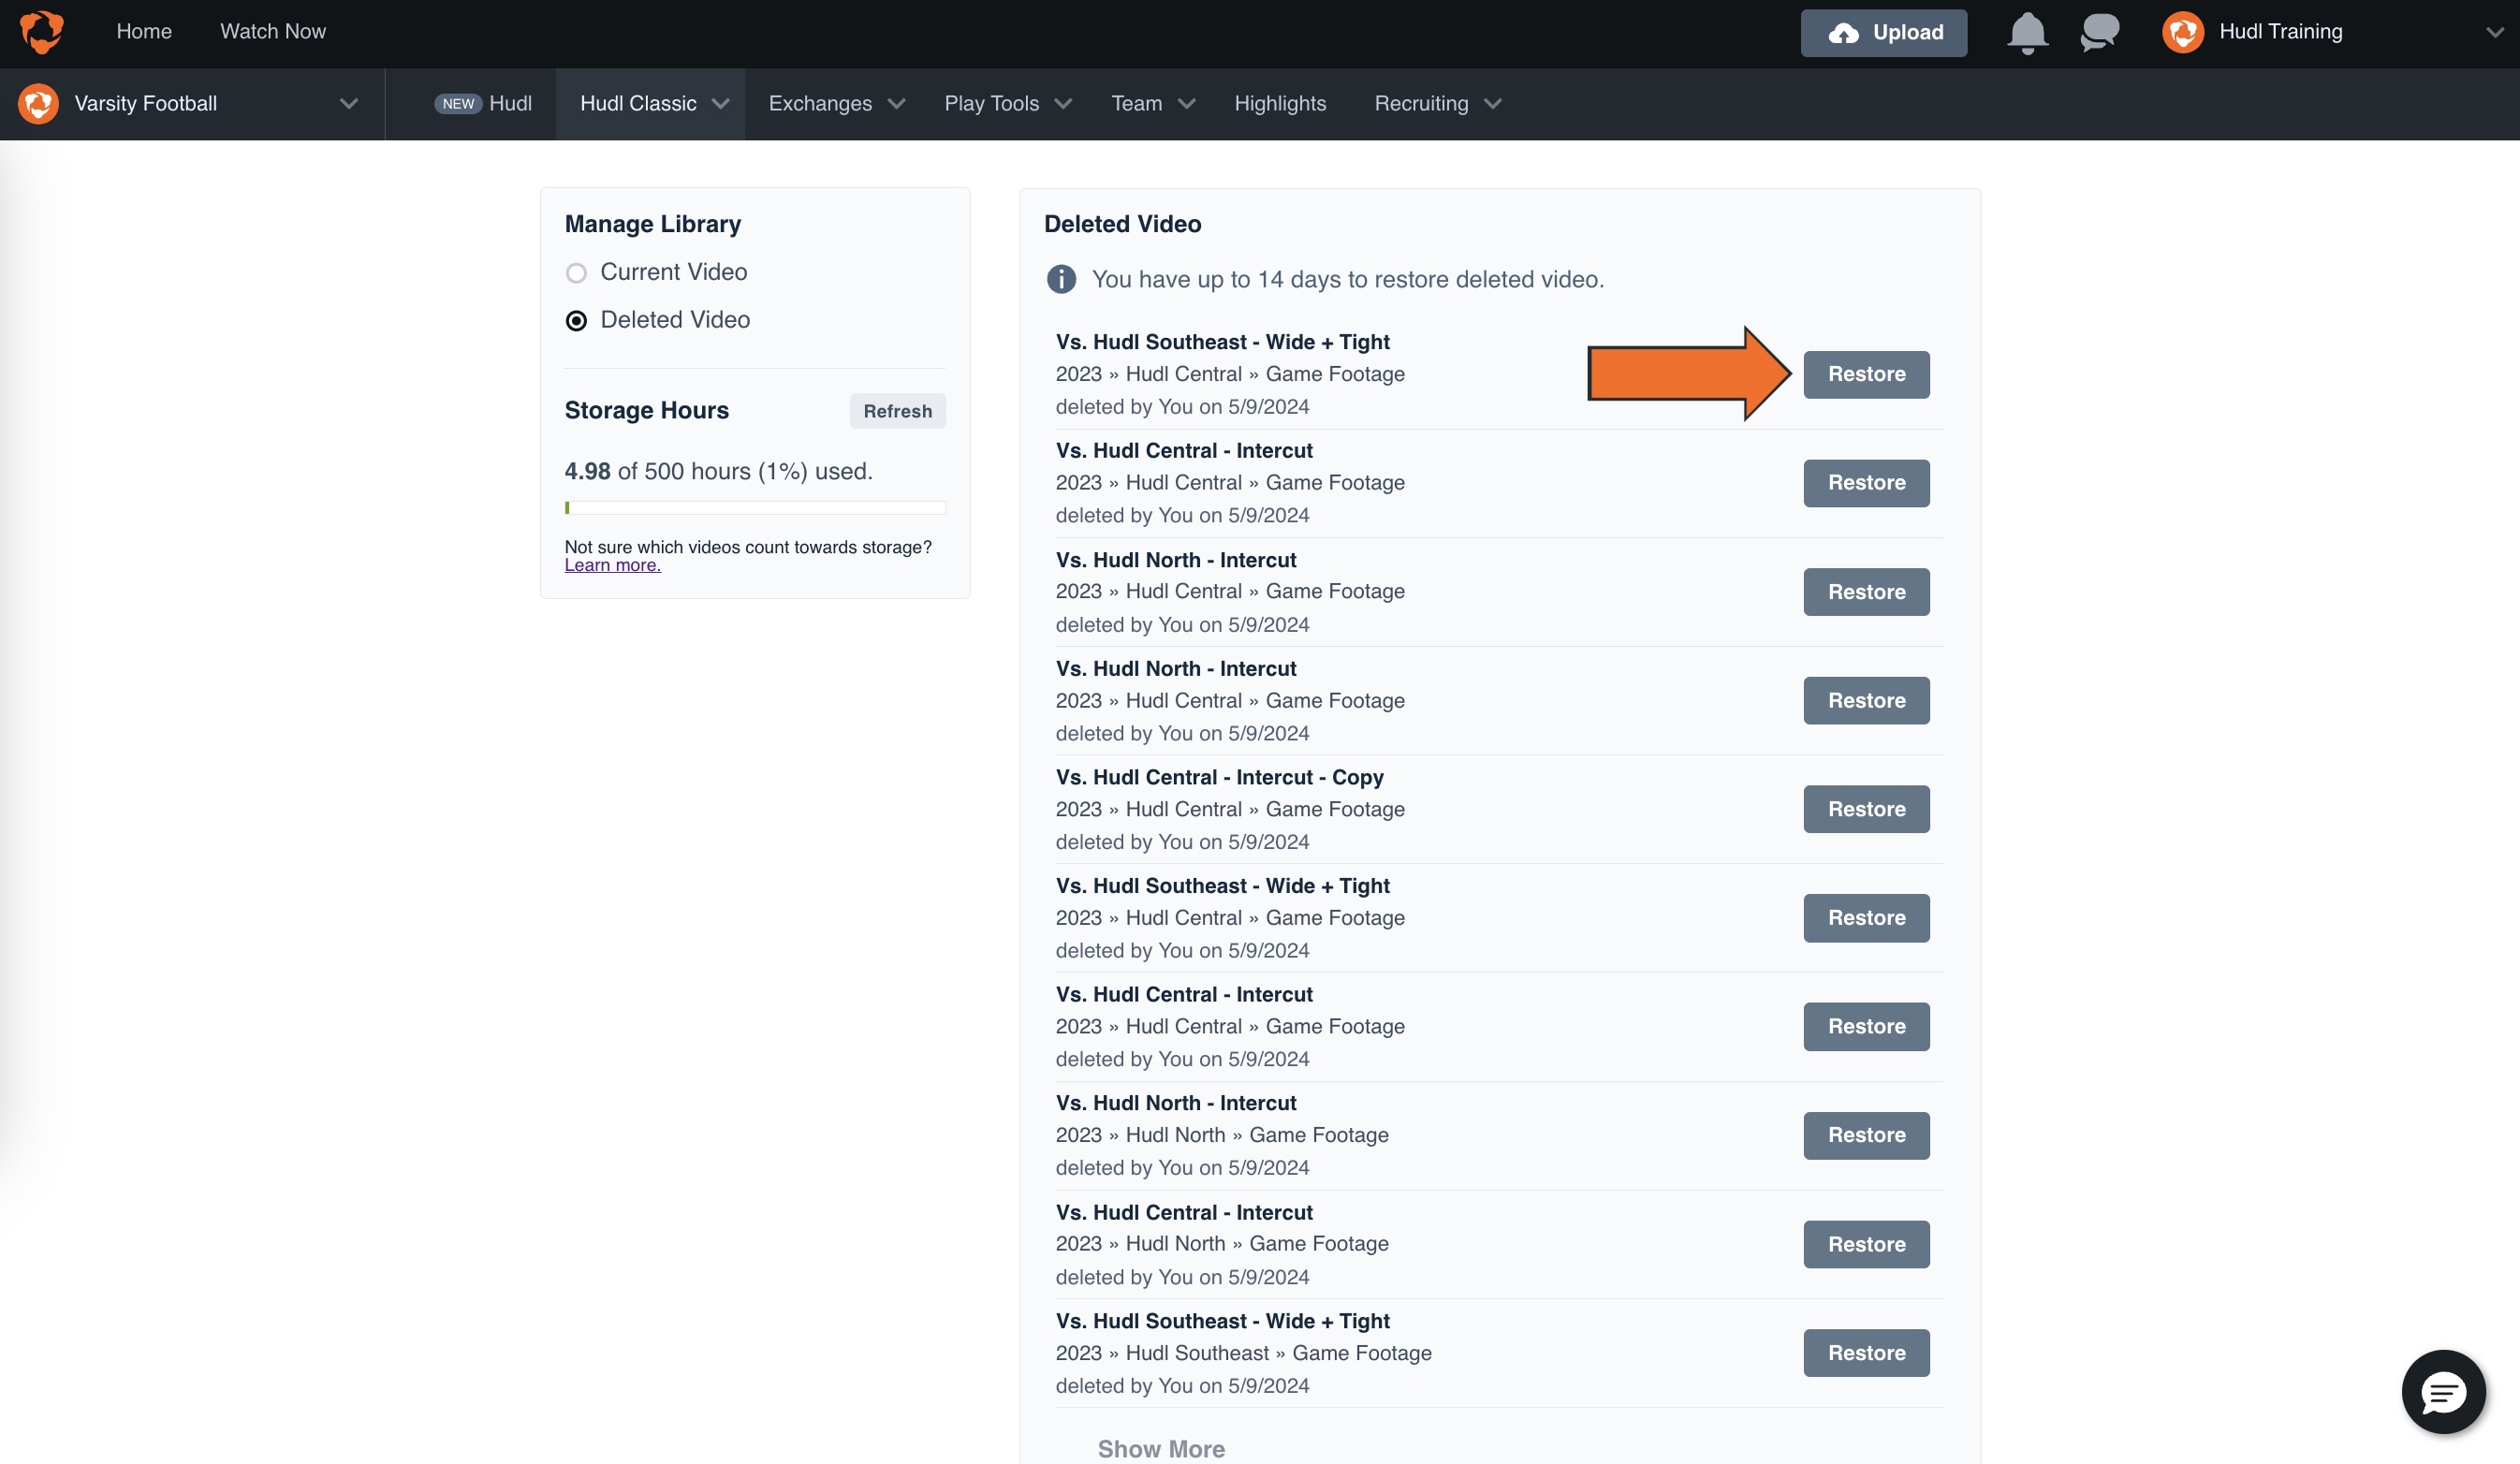The image size is (2520, 1464).
Task: Expand the Varsity Football team dropdown
Action: (x=348, y=104)
